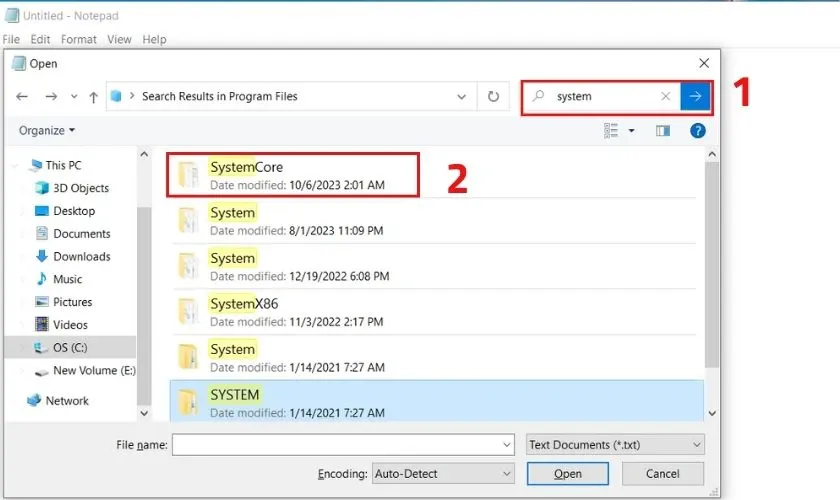Go forward with the right arrow

(51, 96)
